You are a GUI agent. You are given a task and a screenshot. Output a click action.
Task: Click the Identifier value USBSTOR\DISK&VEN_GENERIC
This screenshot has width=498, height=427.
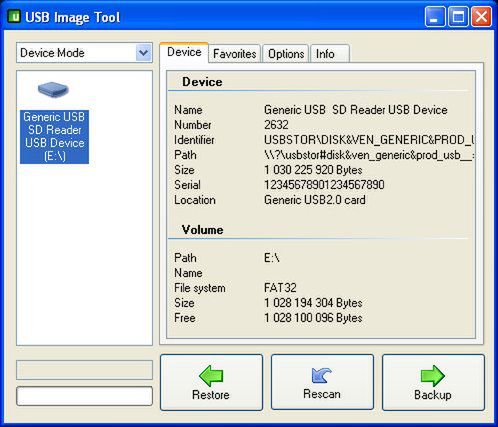tap(369, 140)
